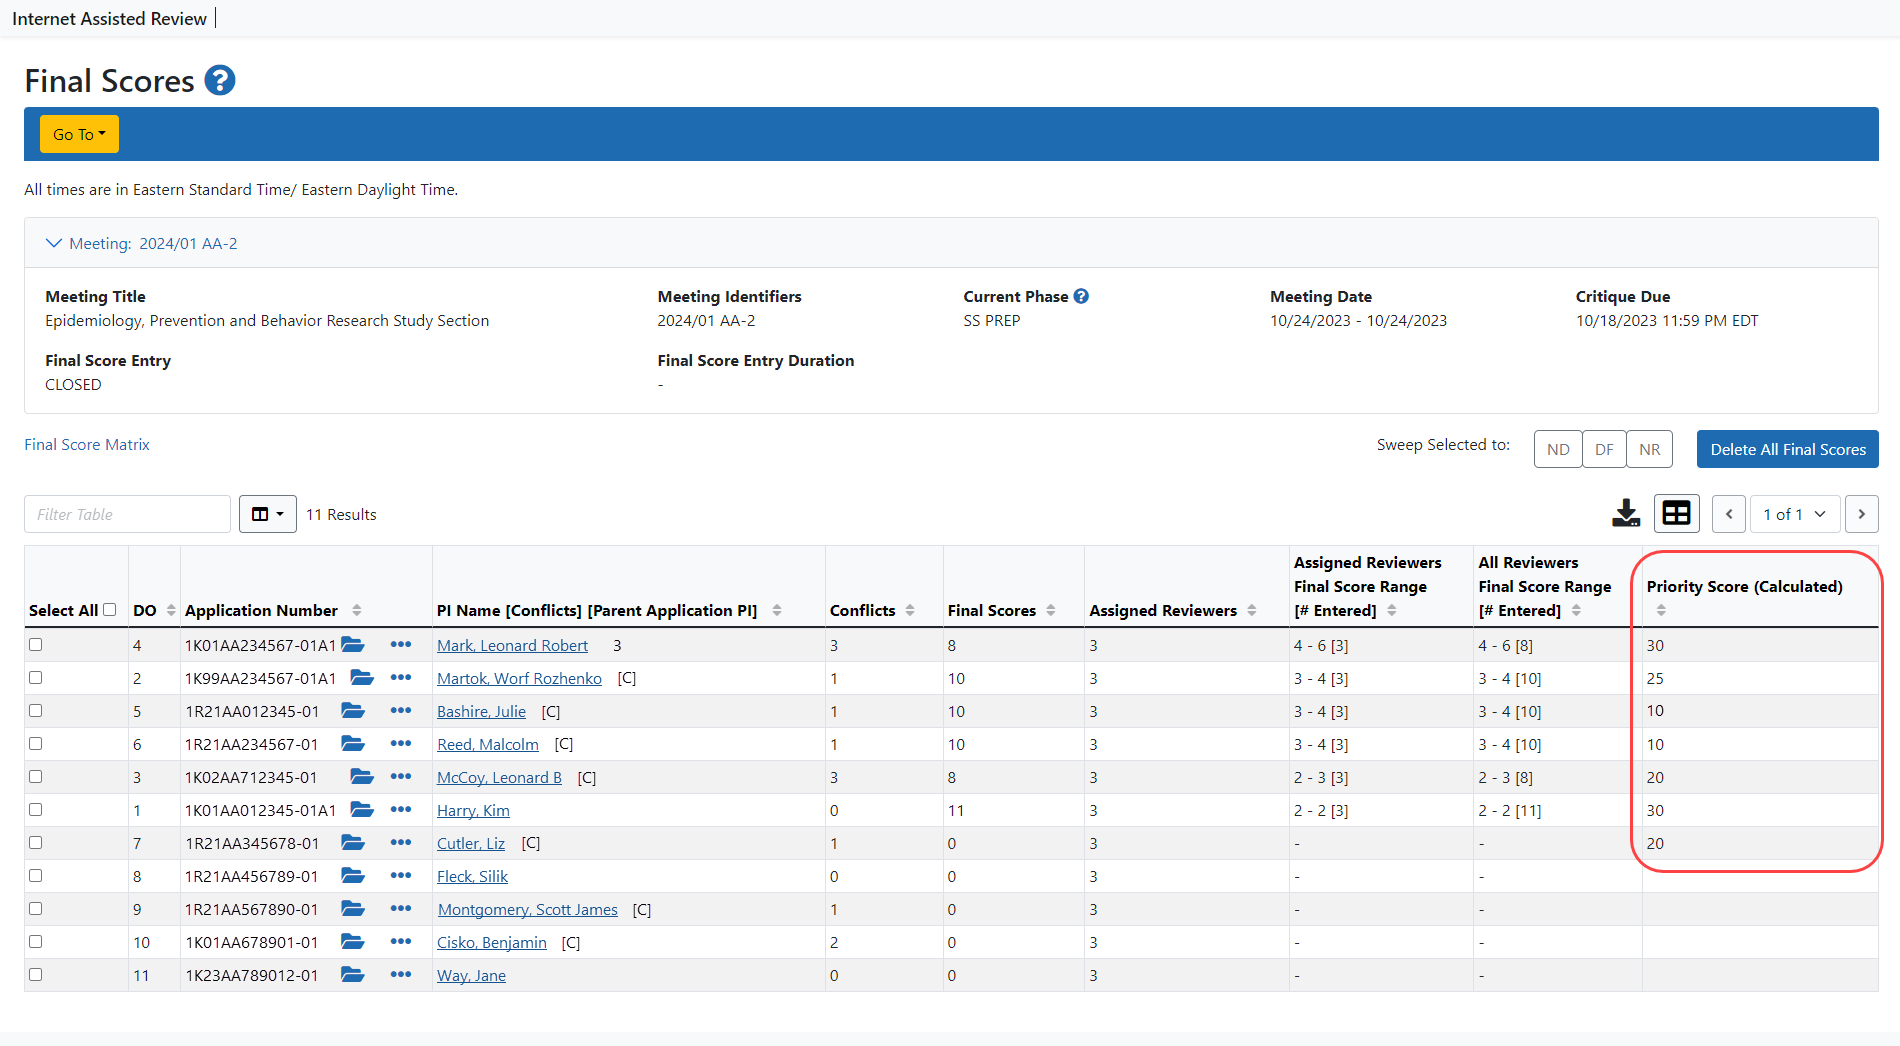Open the actions menu for Cisko, Benjamin's row

point(401,942)
